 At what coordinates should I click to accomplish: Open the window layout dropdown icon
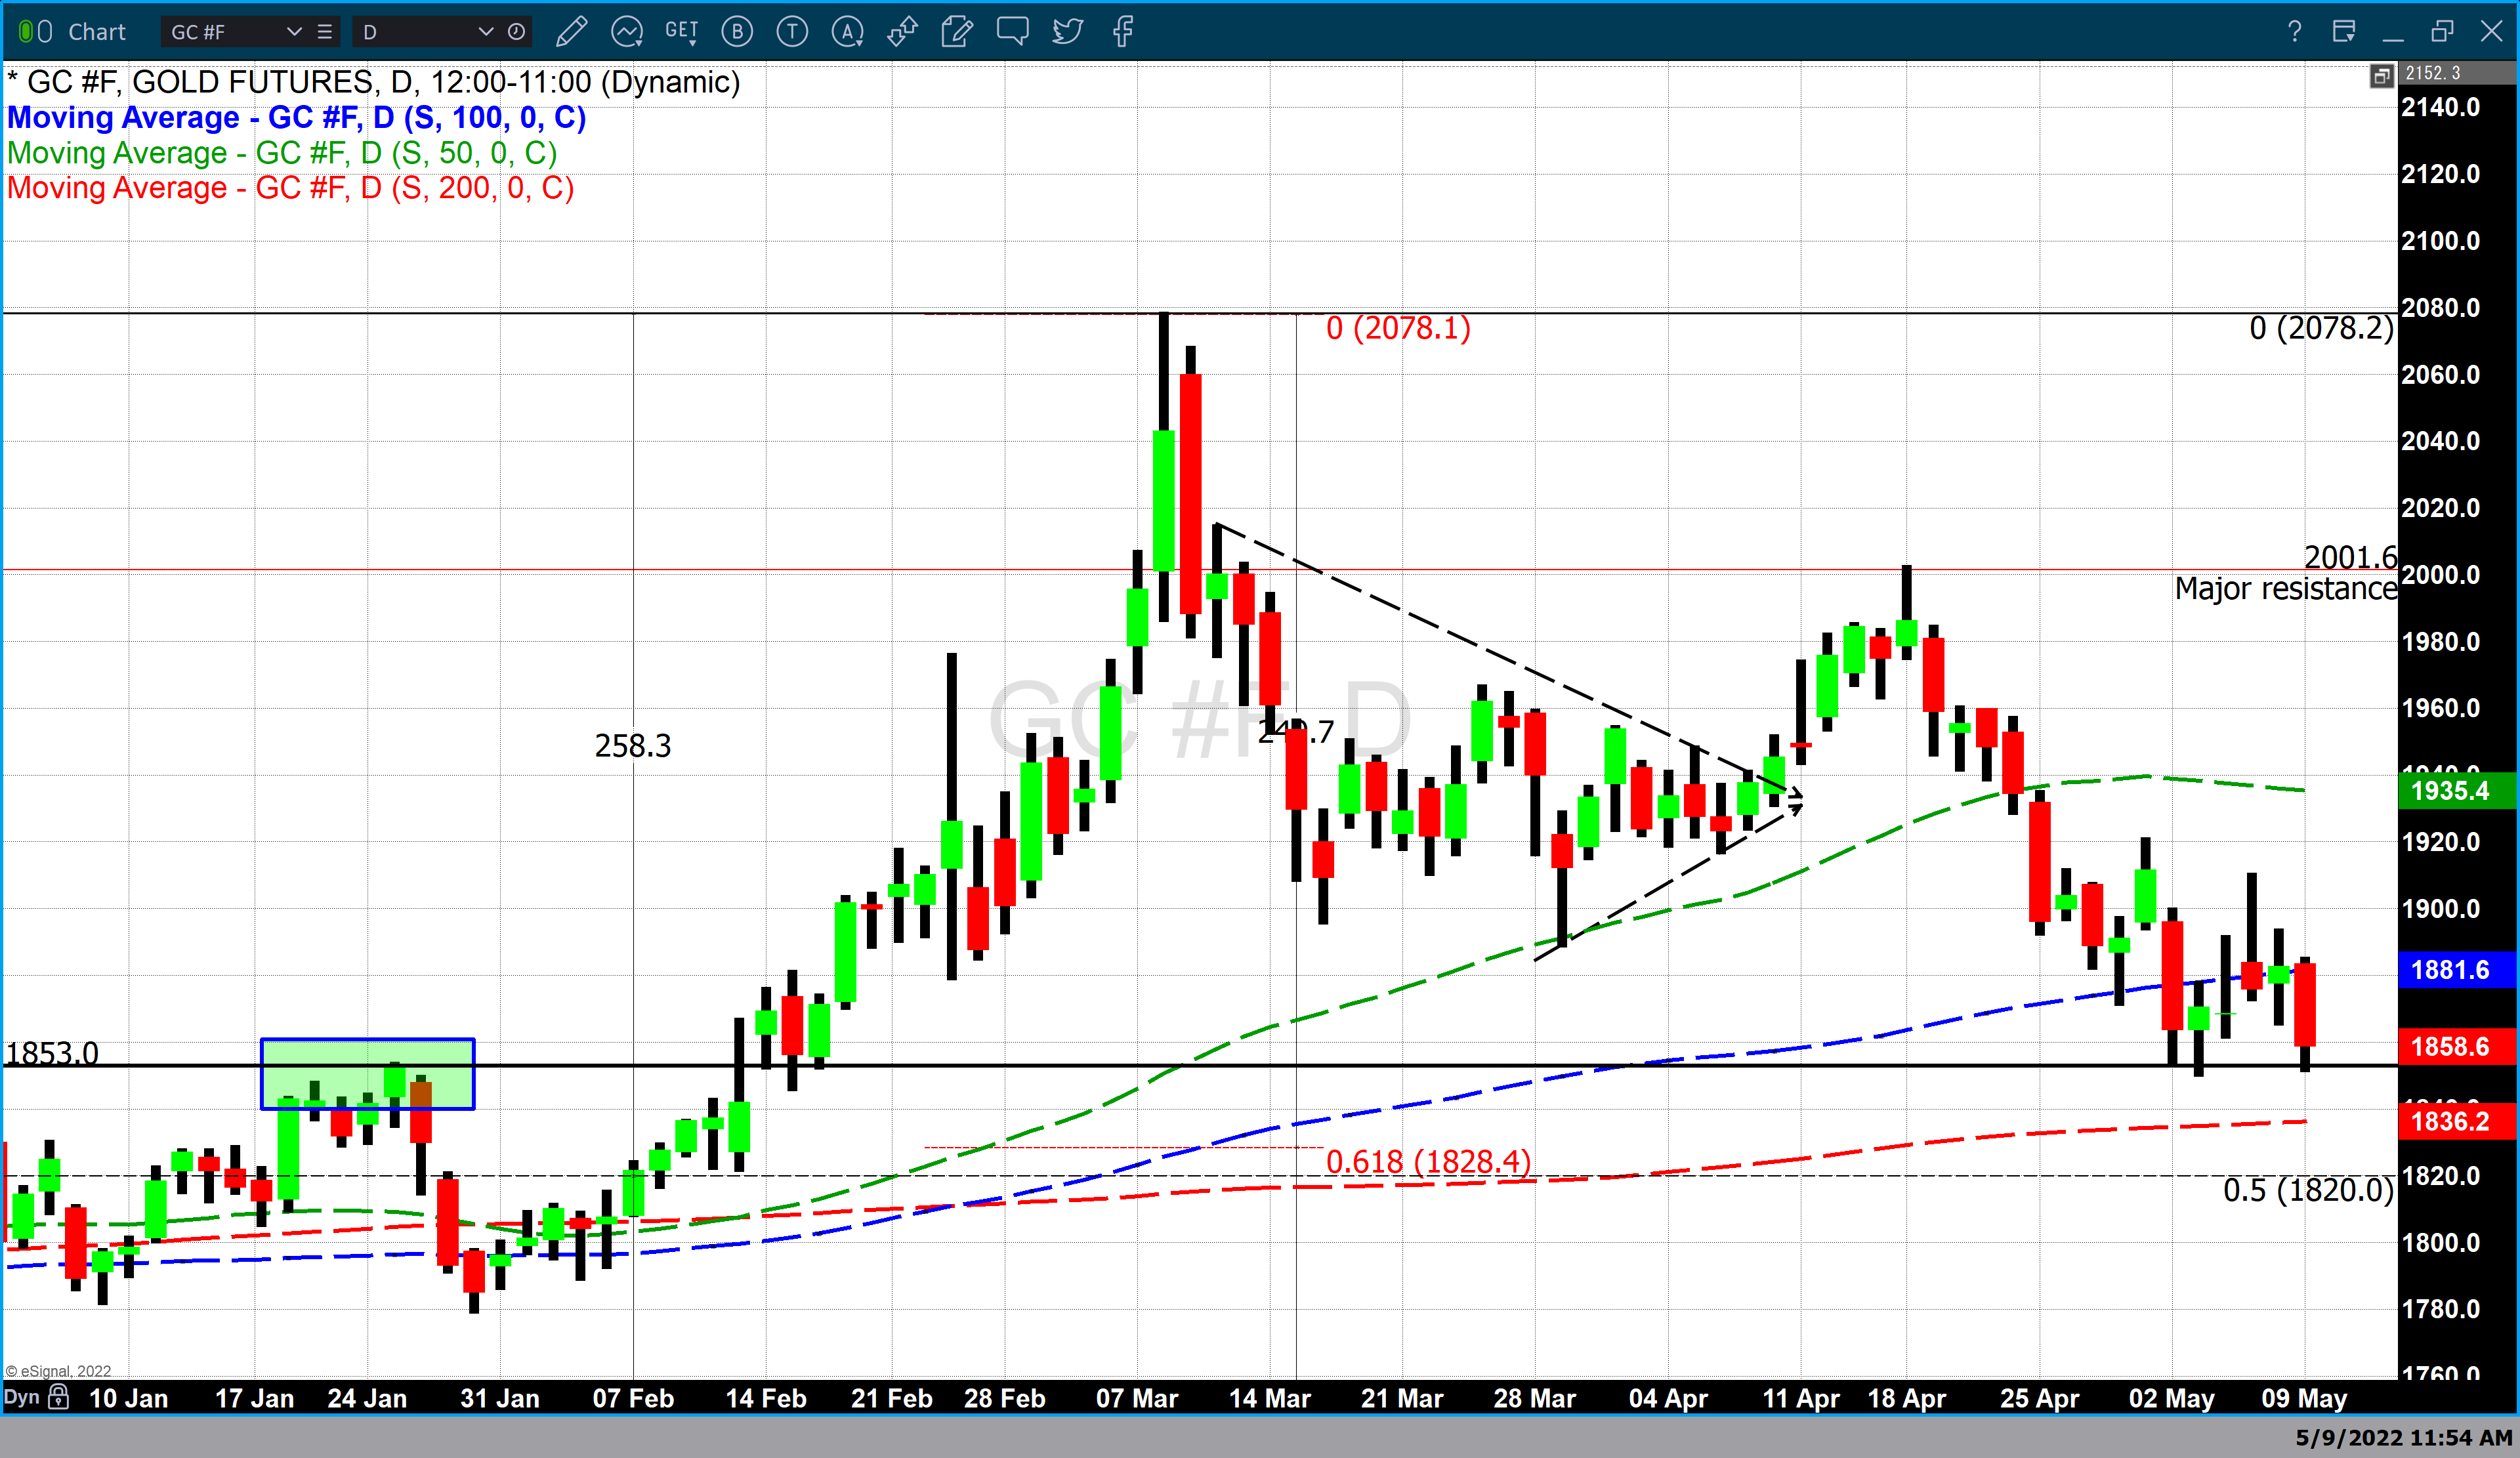pos(2344,32)
